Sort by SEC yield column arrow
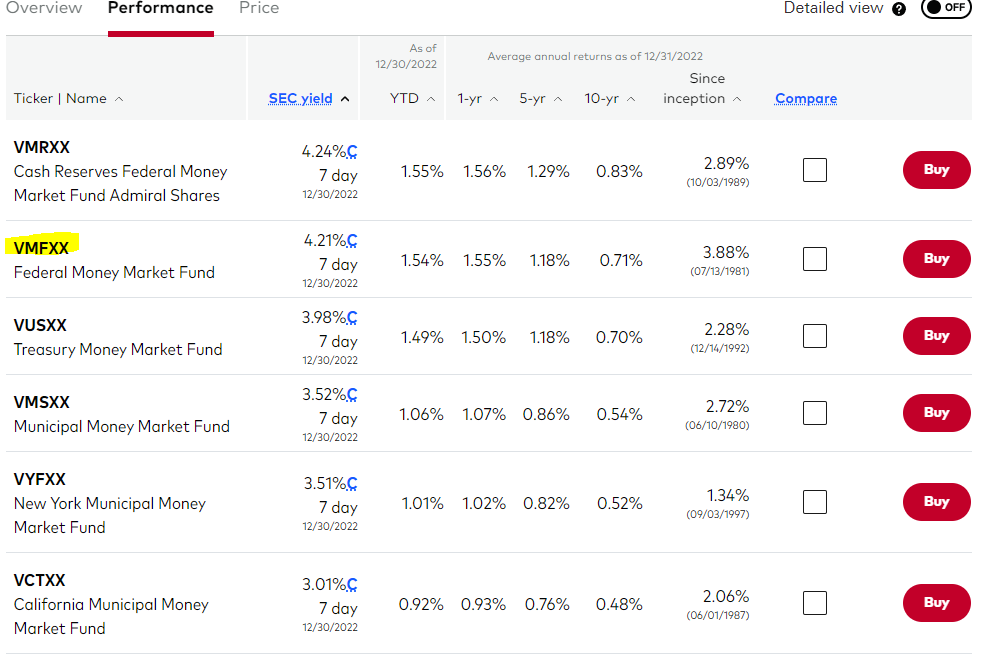 (x=345, y=99)
